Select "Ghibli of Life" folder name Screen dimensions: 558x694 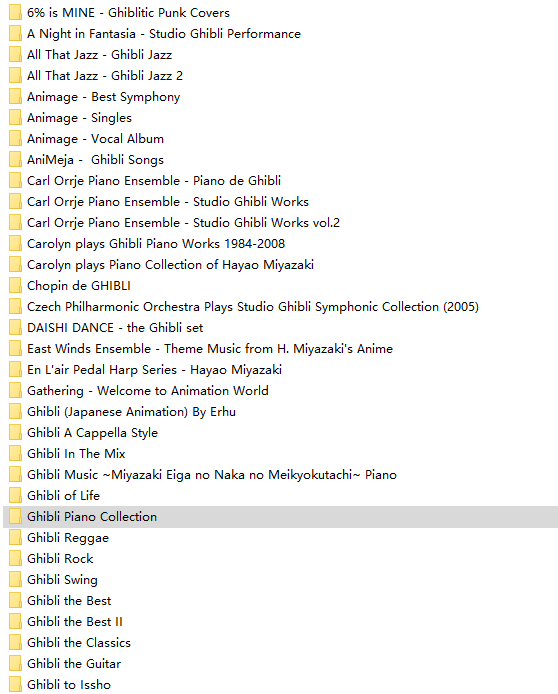pyautogui.click(x=64, y=496)
